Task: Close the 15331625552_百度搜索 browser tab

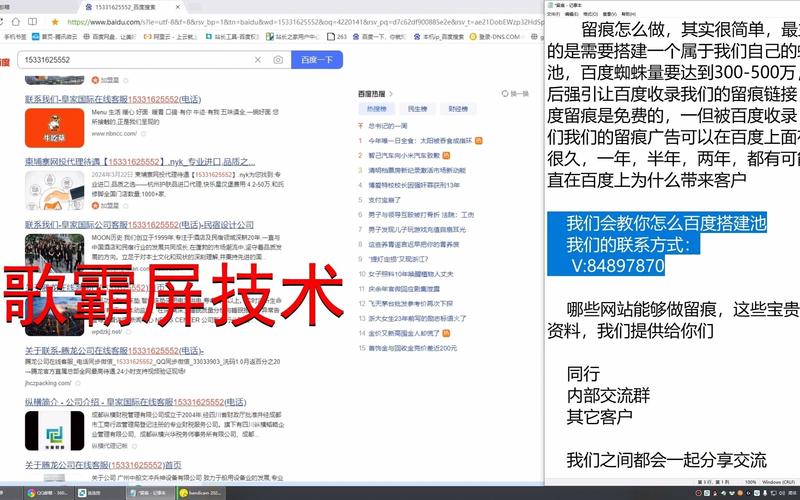Action: pos(178,7)
